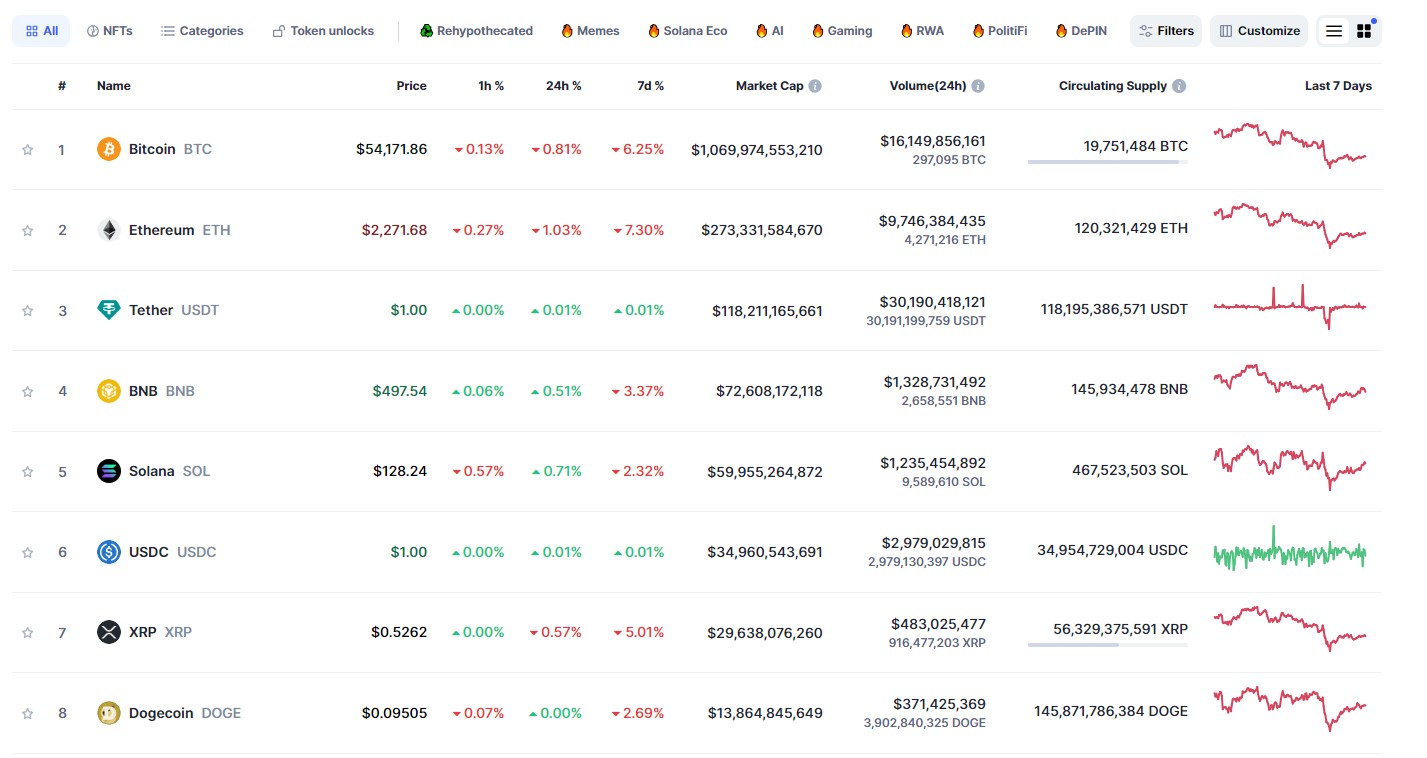Open the Ethereum diamond logo

pyautogui.click(x=109, y=230)
